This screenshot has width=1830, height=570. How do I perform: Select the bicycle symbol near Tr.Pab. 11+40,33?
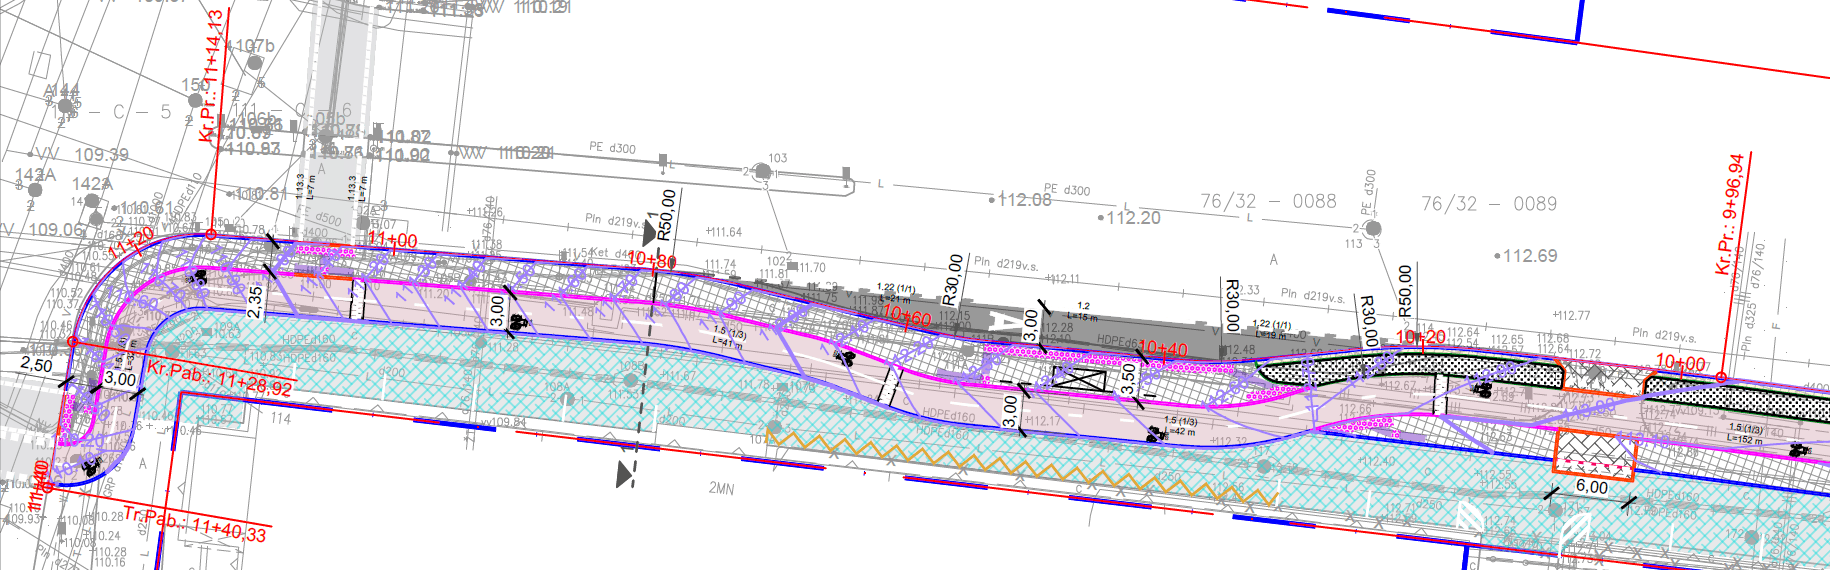(92, 465)
